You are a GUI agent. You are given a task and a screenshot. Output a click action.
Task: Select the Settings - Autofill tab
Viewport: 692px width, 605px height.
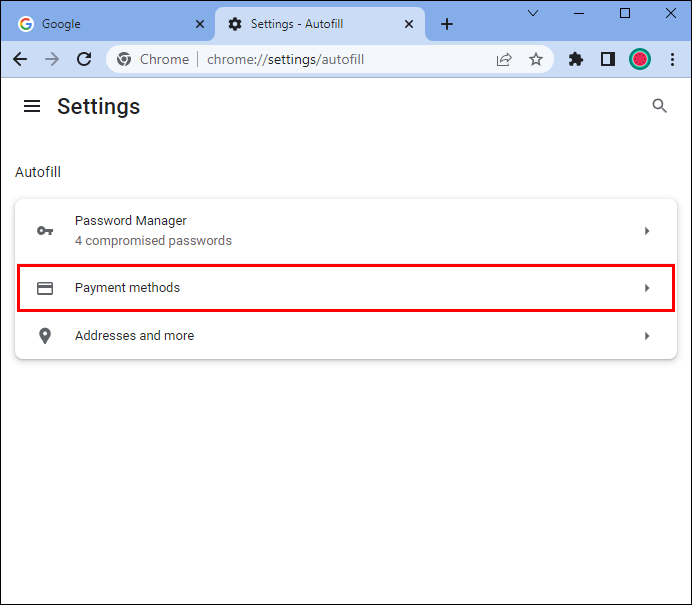[320, 24]
